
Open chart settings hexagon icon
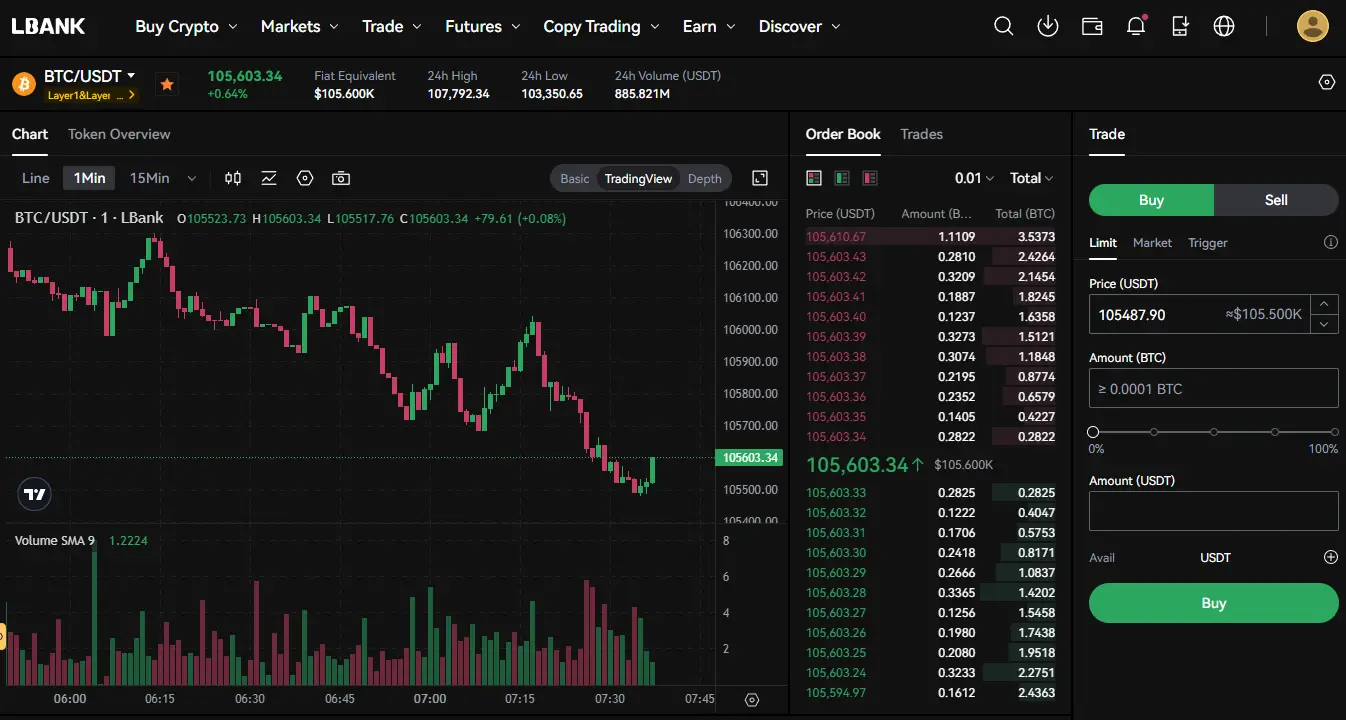305,178
